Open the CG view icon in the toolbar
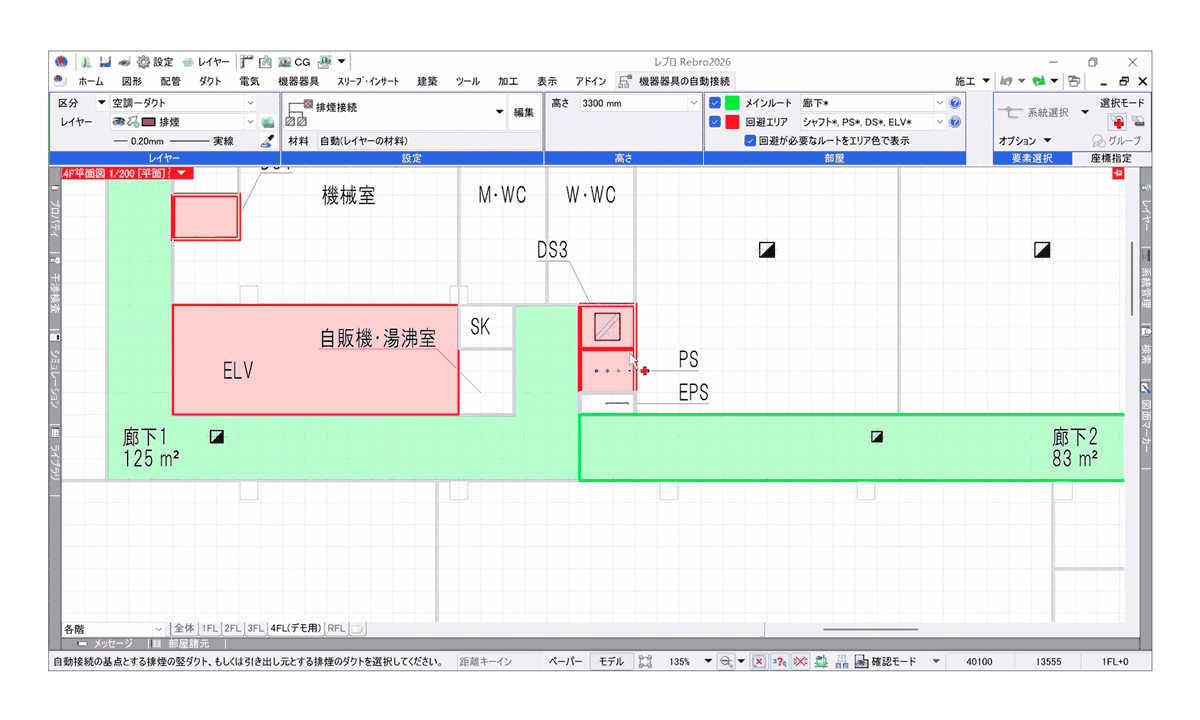The width and height of the screenshot is (1200, 720). (x=284, y=62)
